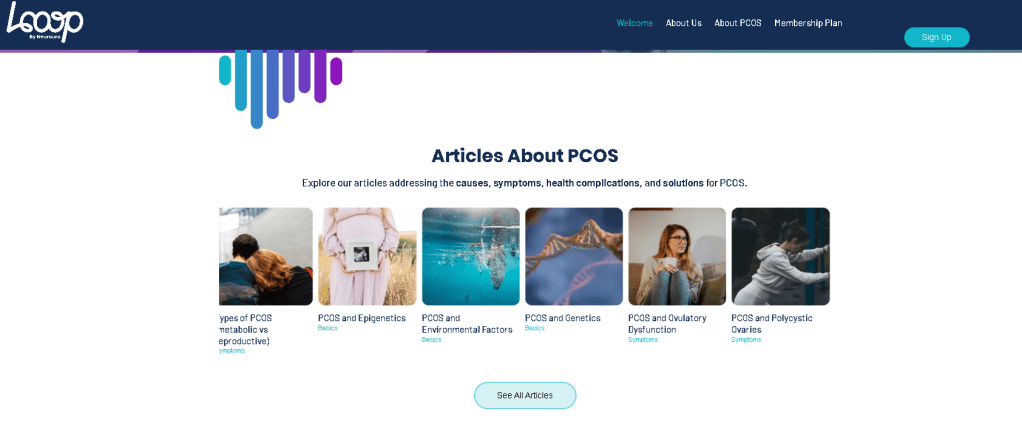Open the couple hugging article thumbnail
Screen dimensions: 1022x442
point(266,256)
